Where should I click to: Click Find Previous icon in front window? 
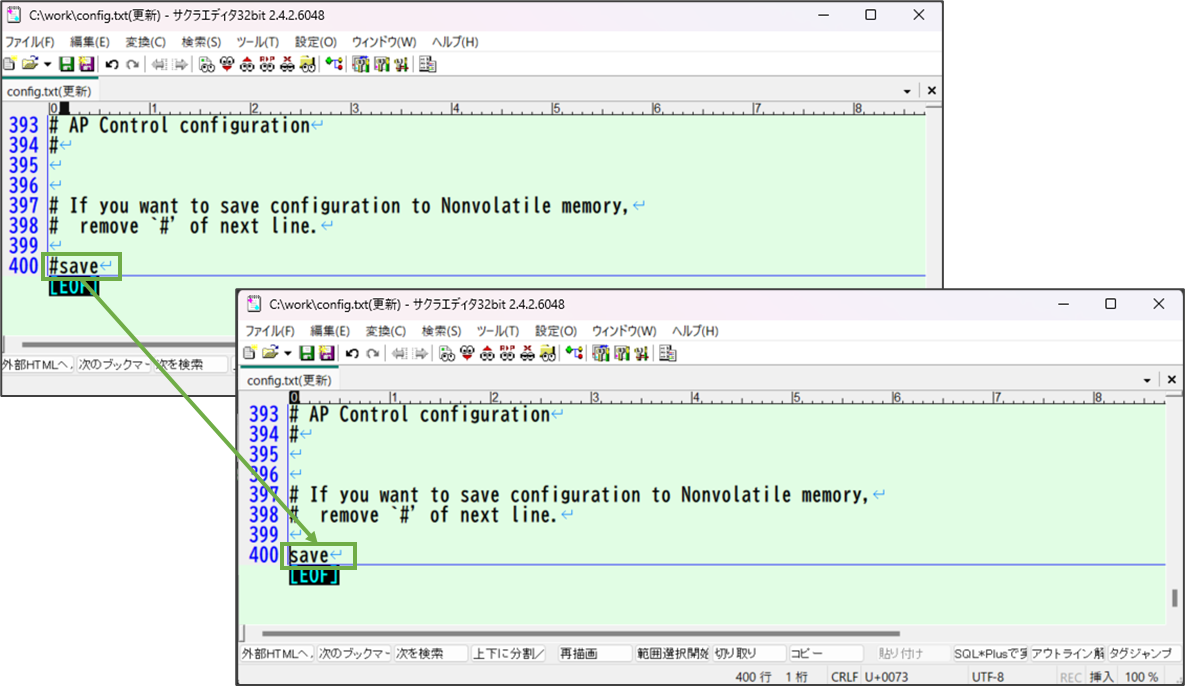tap(487, 353)
